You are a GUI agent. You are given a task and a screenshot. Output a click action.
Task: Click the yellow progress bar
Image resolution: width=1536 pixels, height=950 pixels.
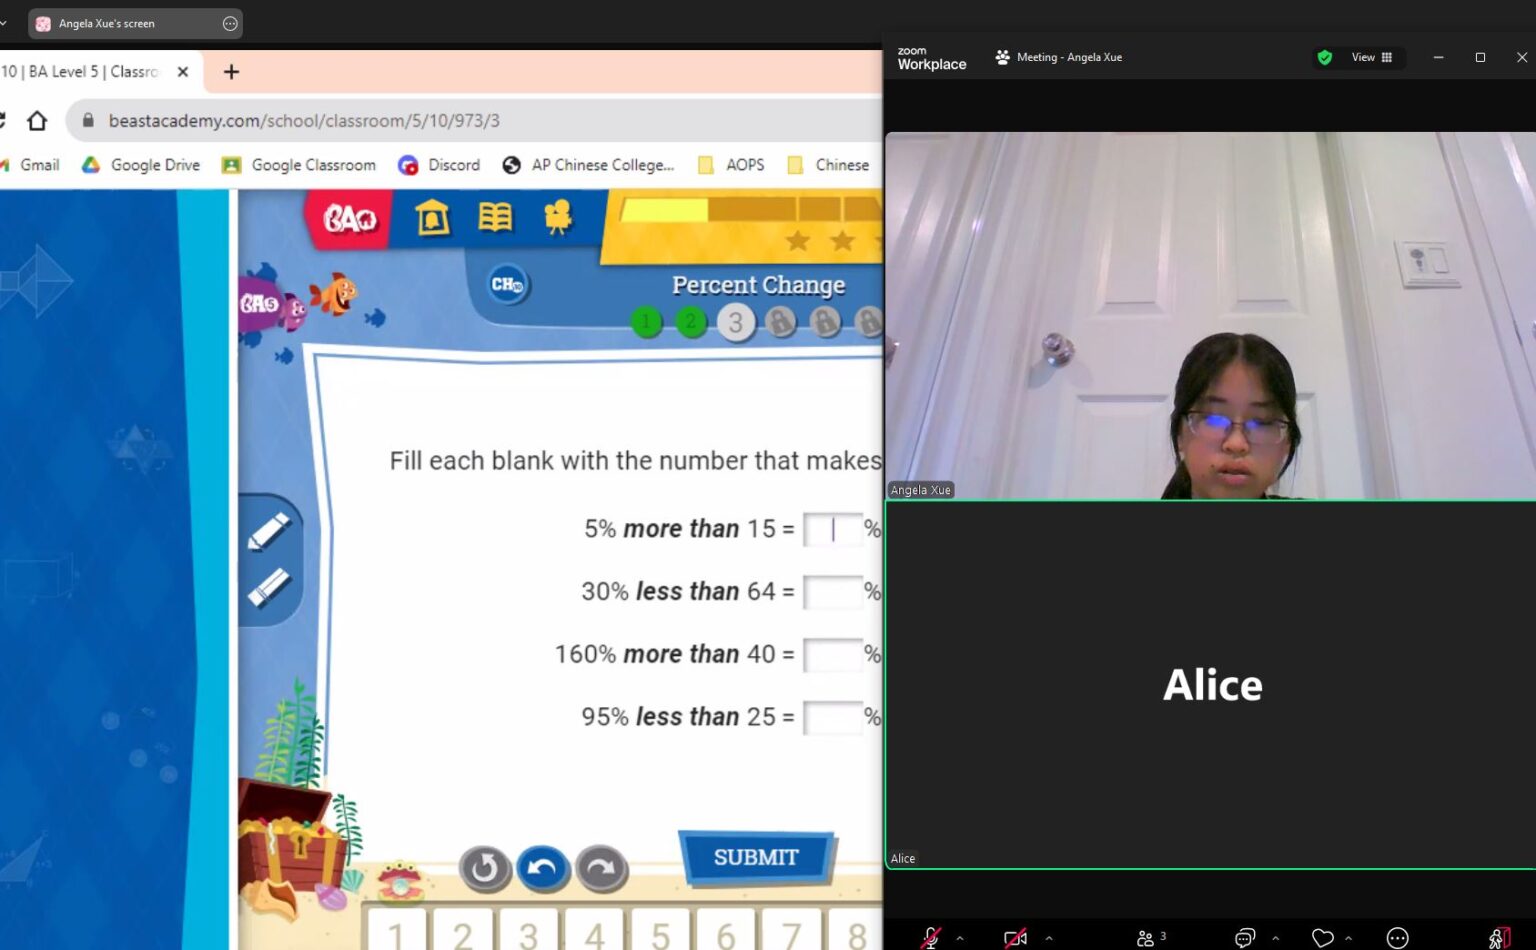tap(750, 209)
